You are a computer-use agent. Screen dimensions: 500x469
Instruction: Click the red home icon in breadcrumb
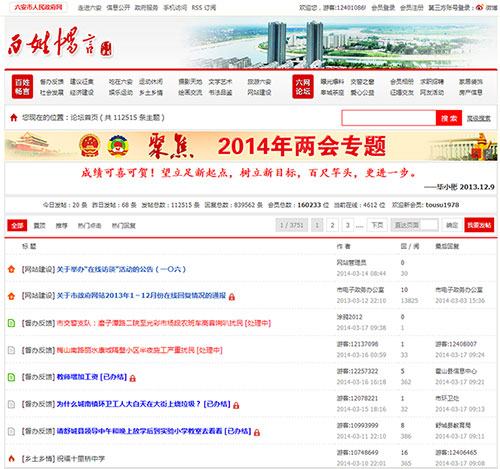(14, 117)
